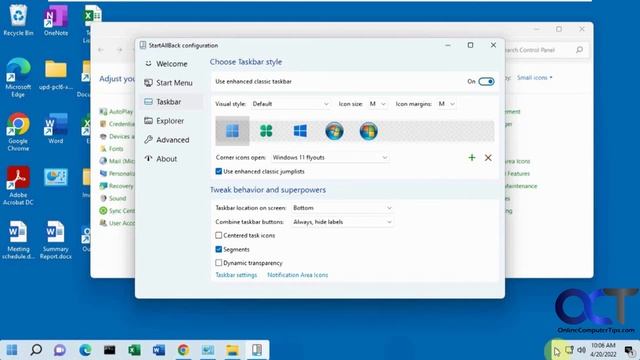640x360 pixels.
Task: Add a custom start button with plus icon
Action: coord(472,158)
